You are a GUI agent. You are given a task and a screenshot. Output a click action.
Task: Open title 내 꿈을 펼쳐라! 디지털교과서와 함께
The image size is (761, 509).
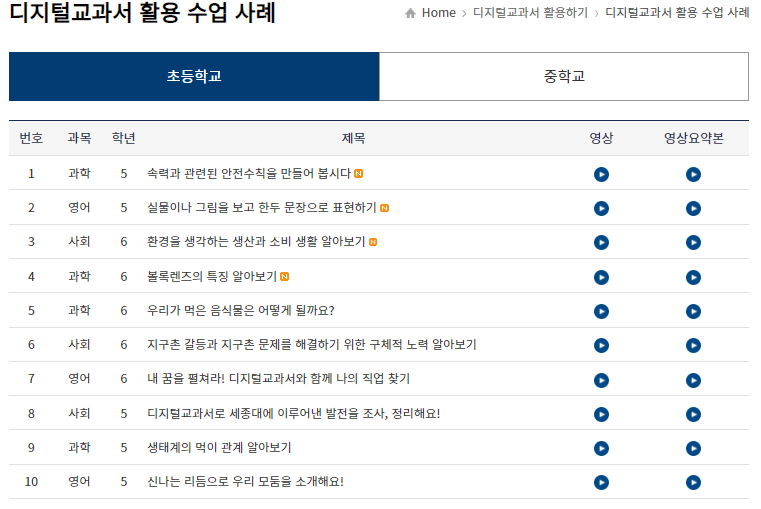(279, 378)
